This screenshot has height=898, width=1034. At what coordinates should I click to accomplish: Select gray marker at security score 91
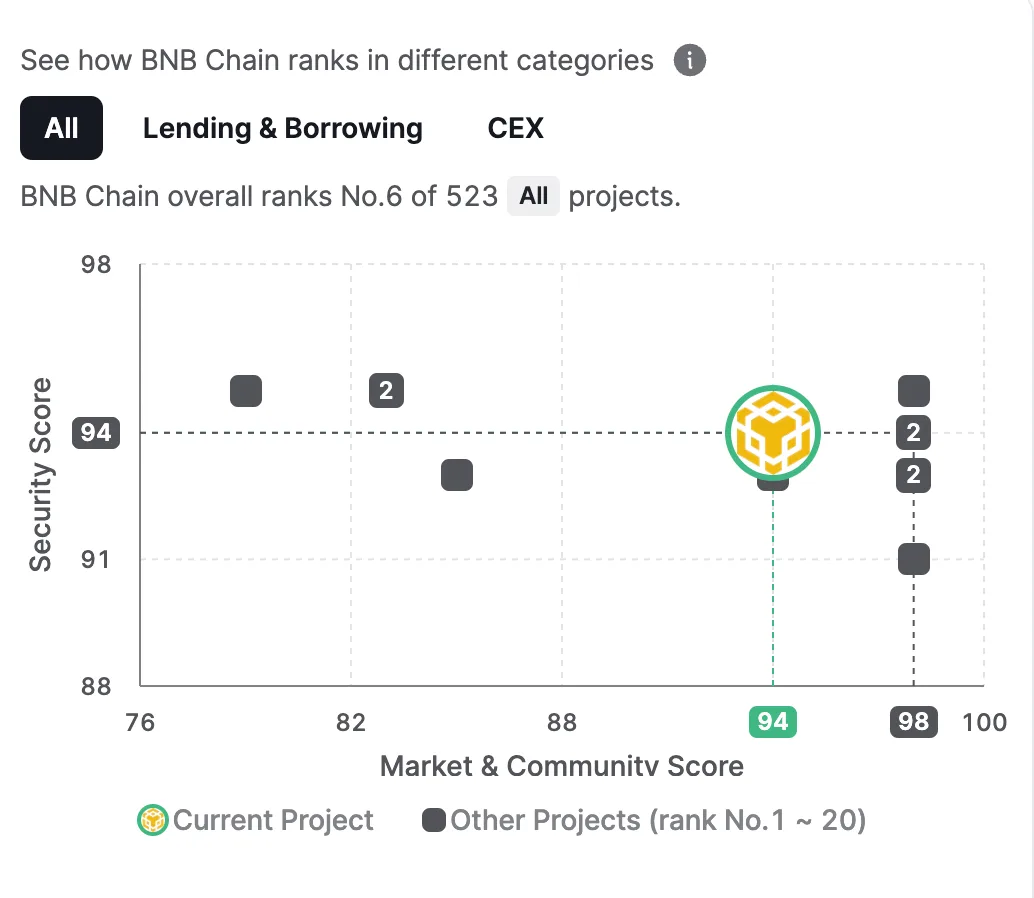[x=914, y=559]
